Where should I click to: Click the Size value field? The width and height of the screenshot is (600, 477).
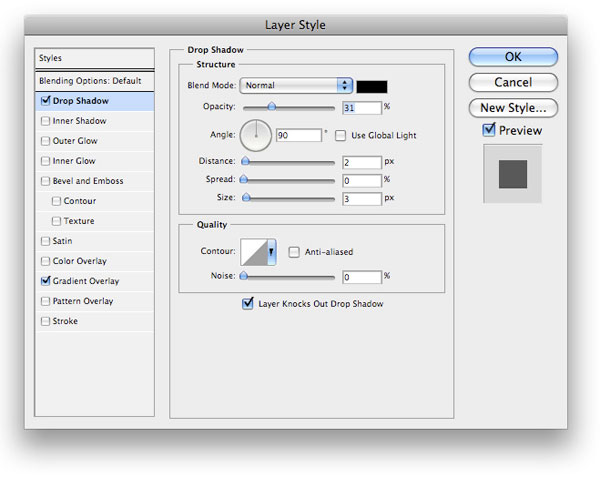362,199
